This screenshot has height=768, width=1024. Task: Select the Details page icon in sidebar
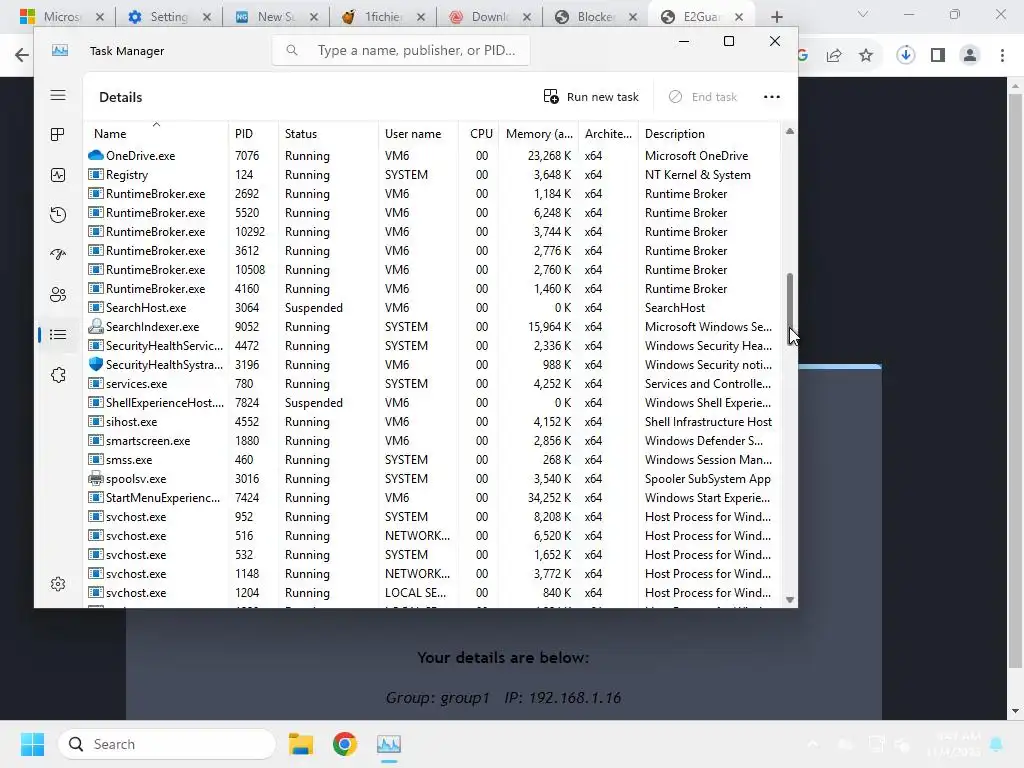point(58,335)
